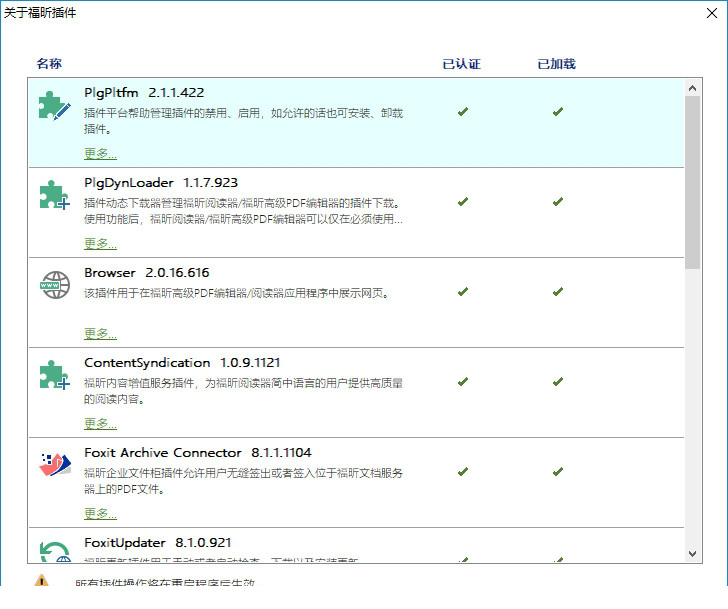
Task: Click the PlgDynLoader puzzle-plus icon
Action: pyautogui.click(x=55, y=195)
